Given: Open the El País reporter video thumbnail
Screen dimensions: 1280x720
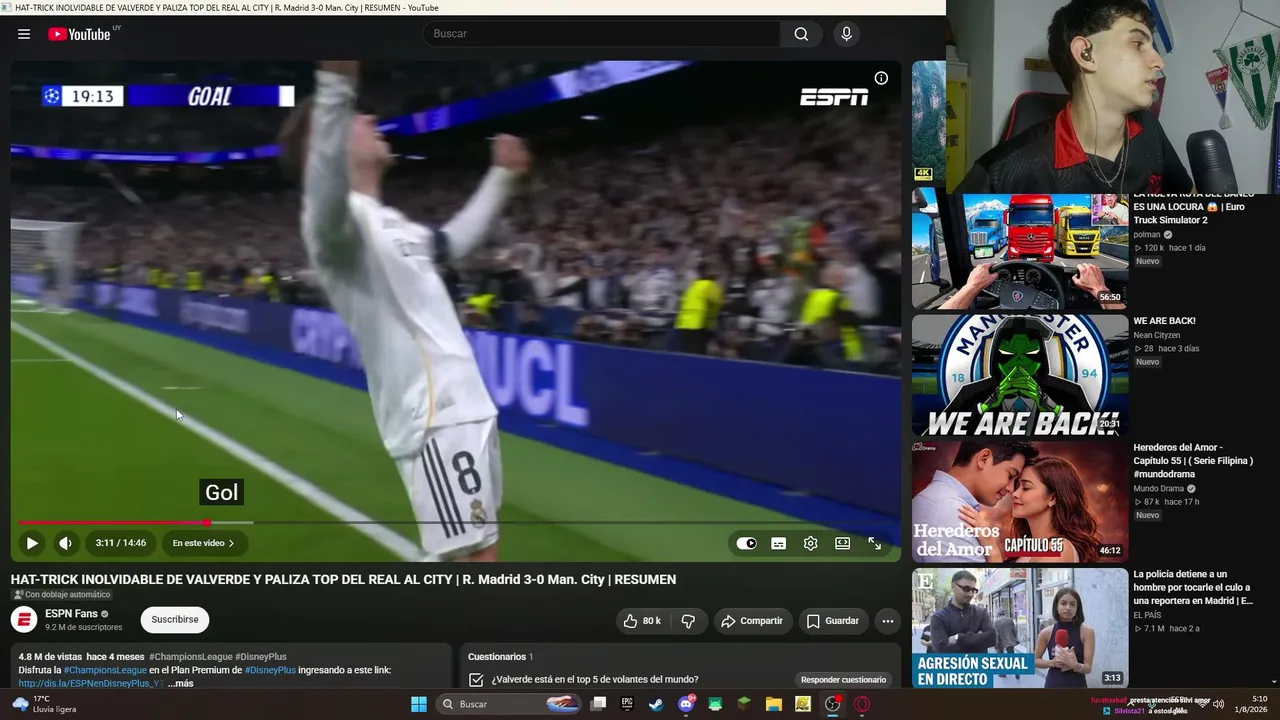Looking at the screenshot, I should pos(1020,628).
